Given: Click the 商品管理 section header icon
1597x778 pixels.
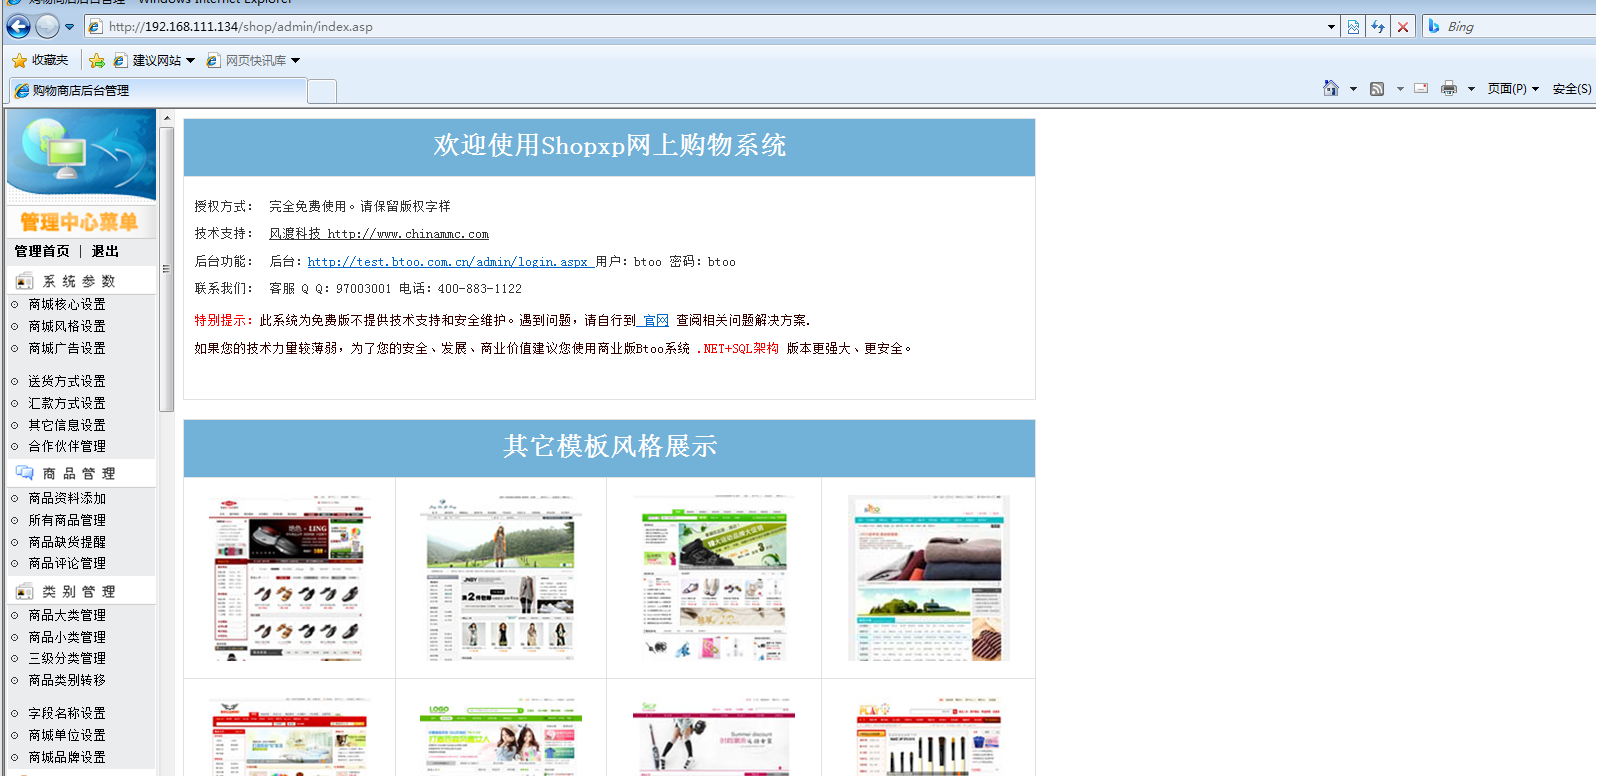Looking at the screenshot, I should pyautogui.click(x=24, y=472).
